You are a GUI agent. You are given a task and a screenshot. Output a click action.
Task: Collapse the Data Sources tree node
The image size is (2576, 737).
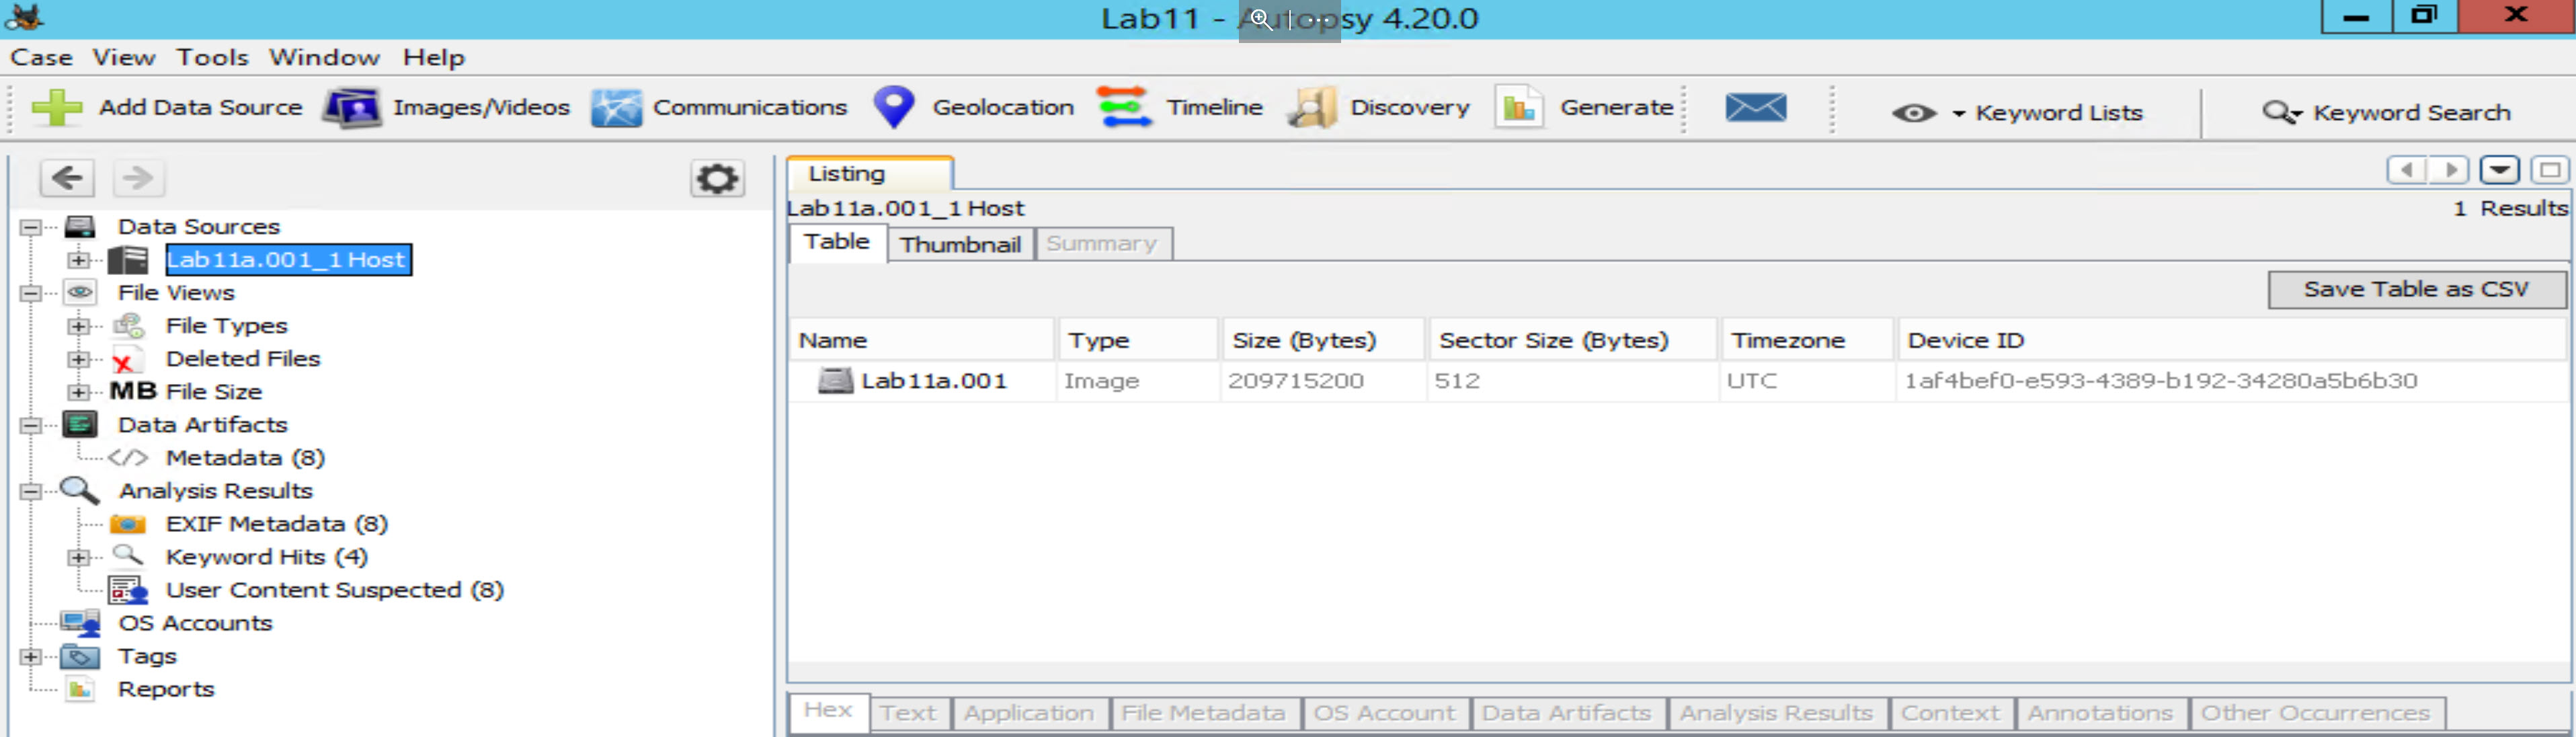coord(31,227)
